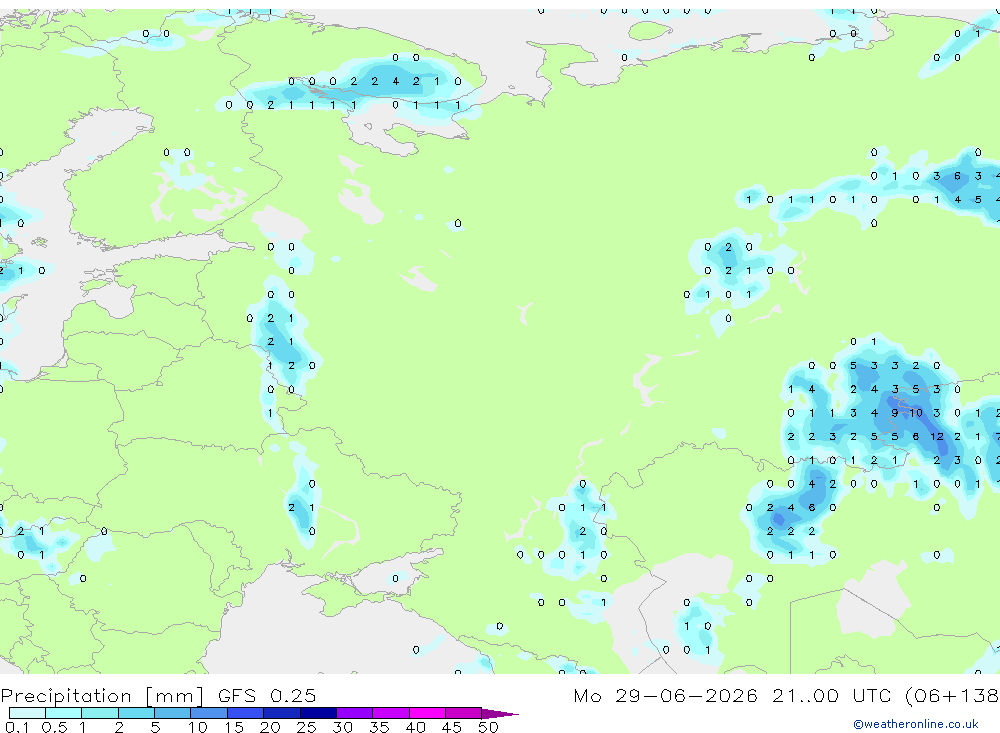Click the '9' precipitation value on map
Image resolution: width=1000 pixels, height=733 pixels.
(895, 413)
